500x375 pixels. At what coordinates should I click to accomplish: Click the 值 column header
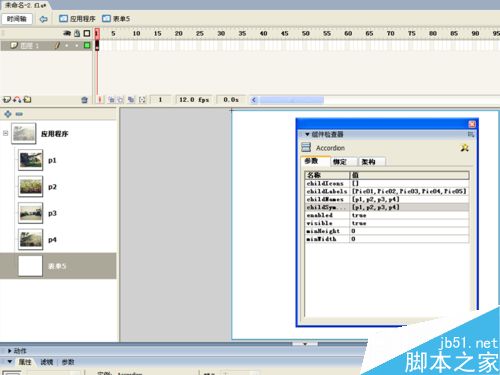pos(410,175)
